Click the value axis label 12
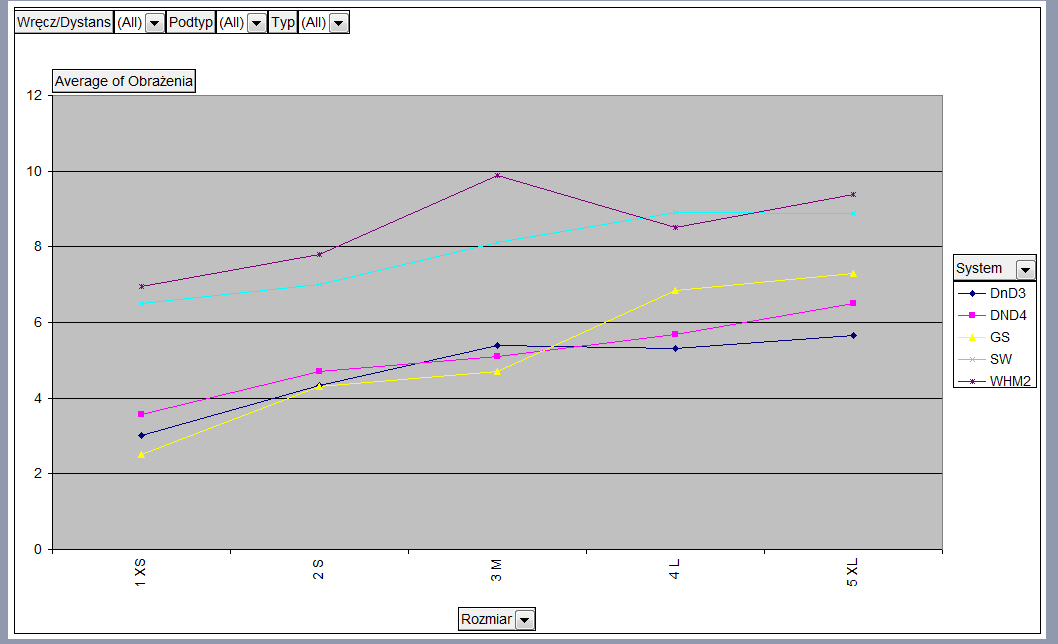This screenshot has width=1058, height=644. (35, 96)
